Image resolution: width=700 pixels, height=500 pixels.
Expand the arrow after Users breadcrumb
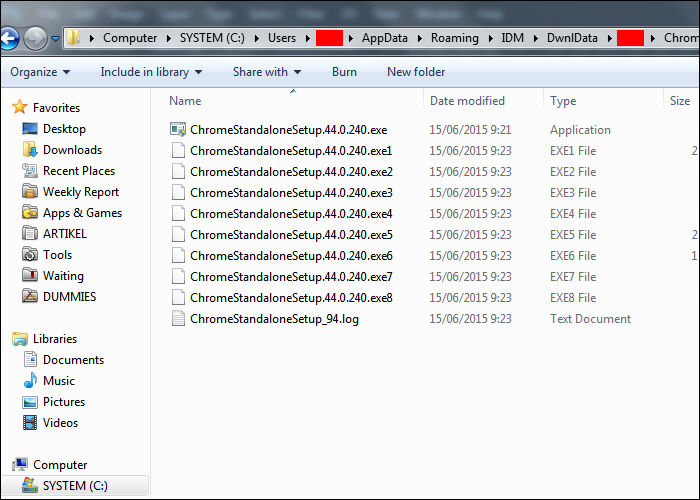point(308,38)
